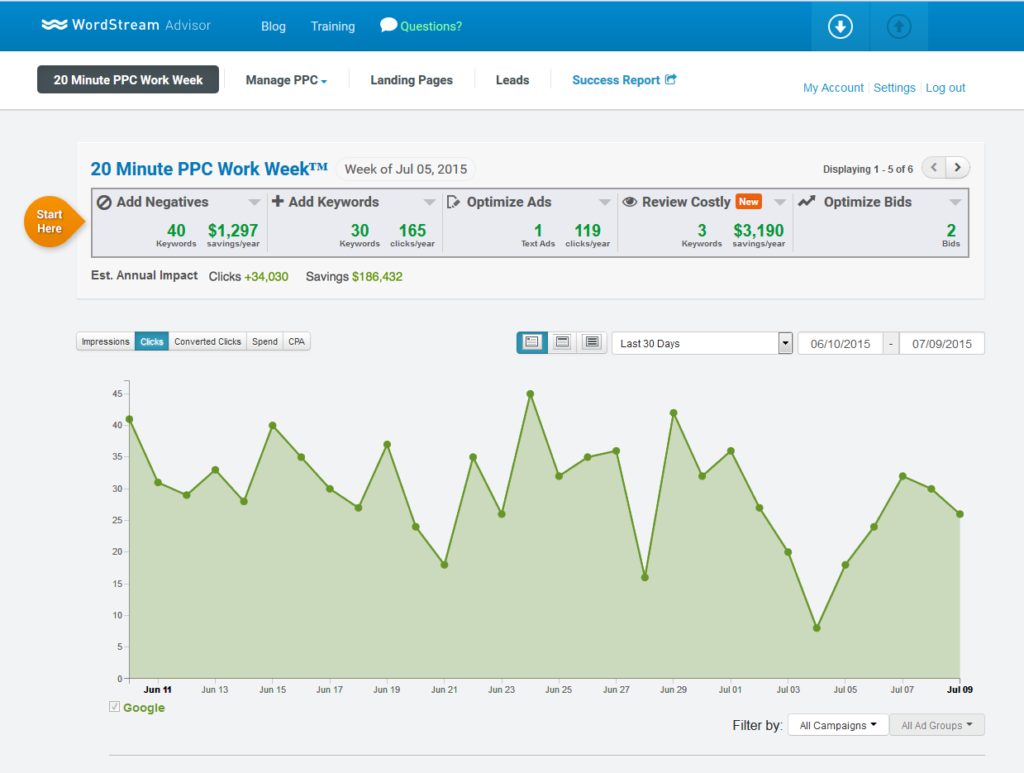
Task: Expand the Optimize Bids dropdown arrow
Action: [x=955, y=202]
